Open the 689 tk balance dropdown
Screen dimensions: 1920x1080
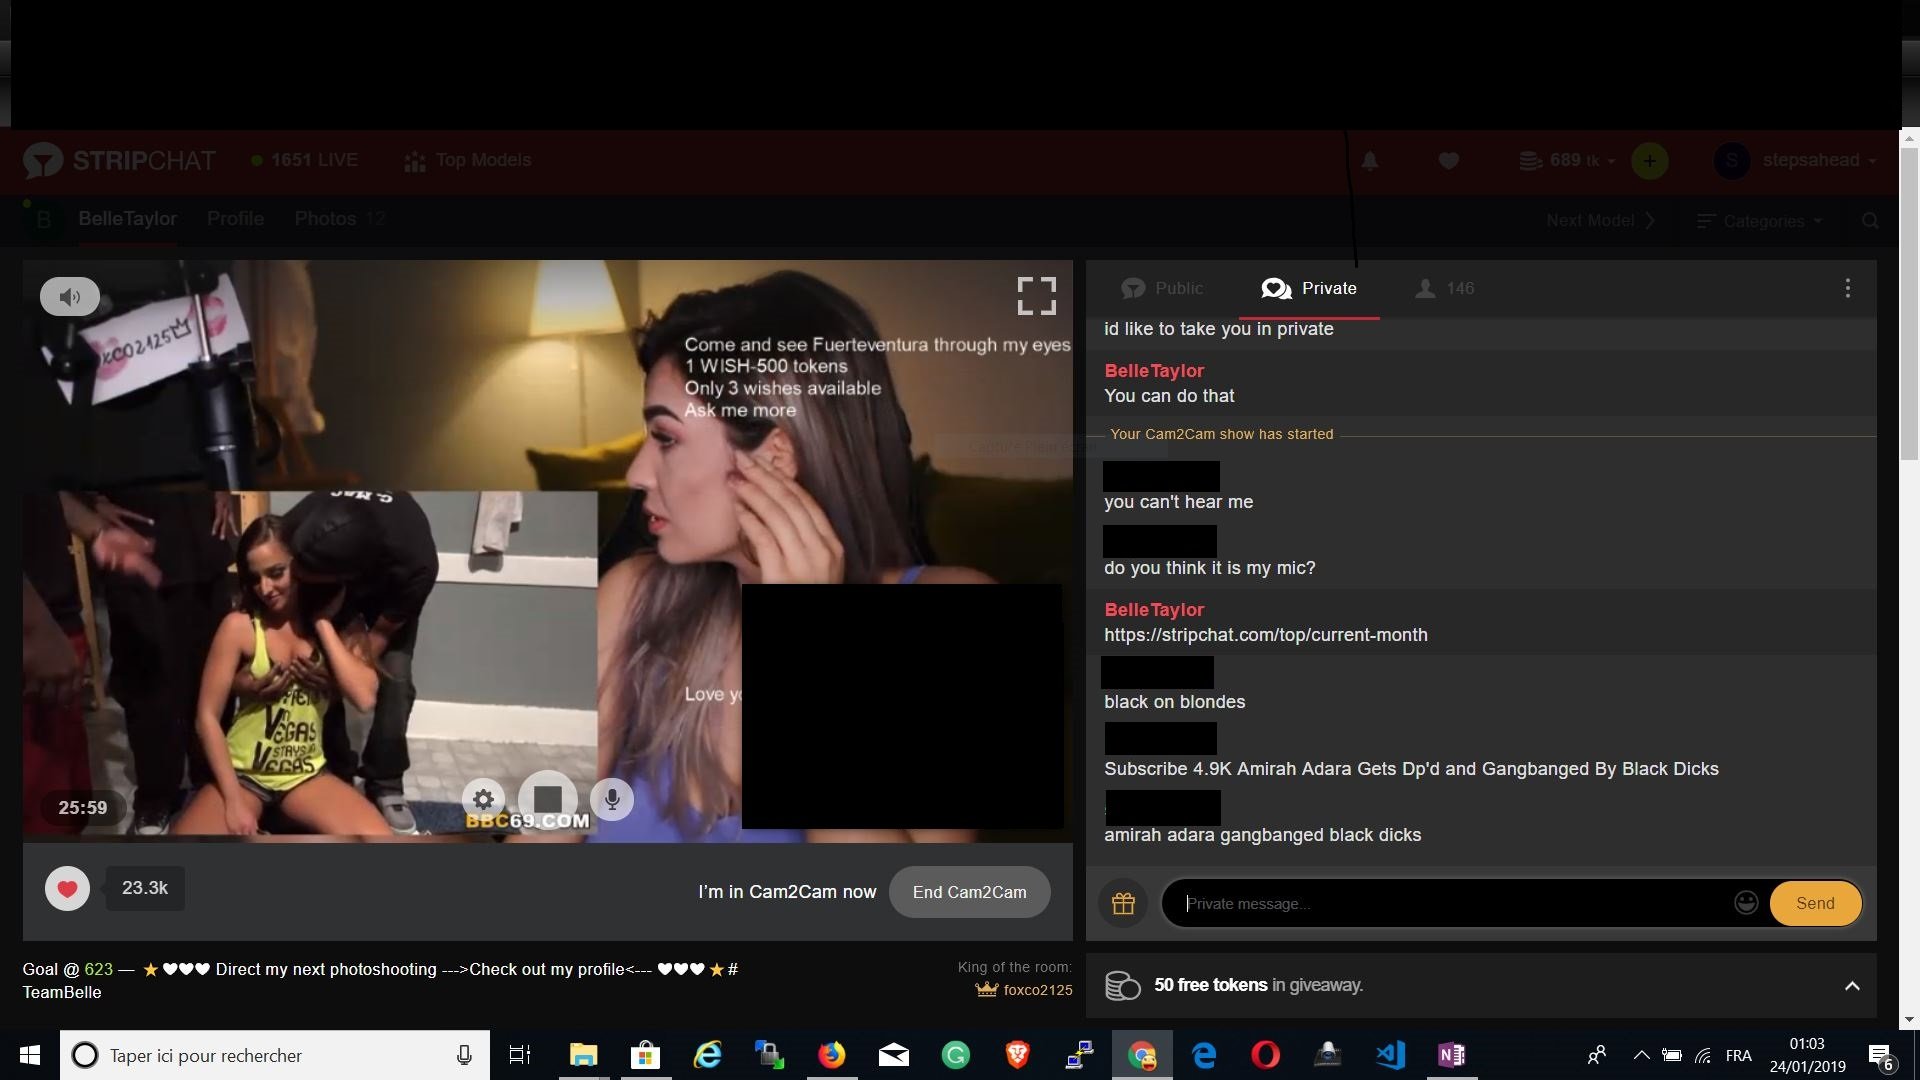pyautogui.click(x=1566, y=161)
